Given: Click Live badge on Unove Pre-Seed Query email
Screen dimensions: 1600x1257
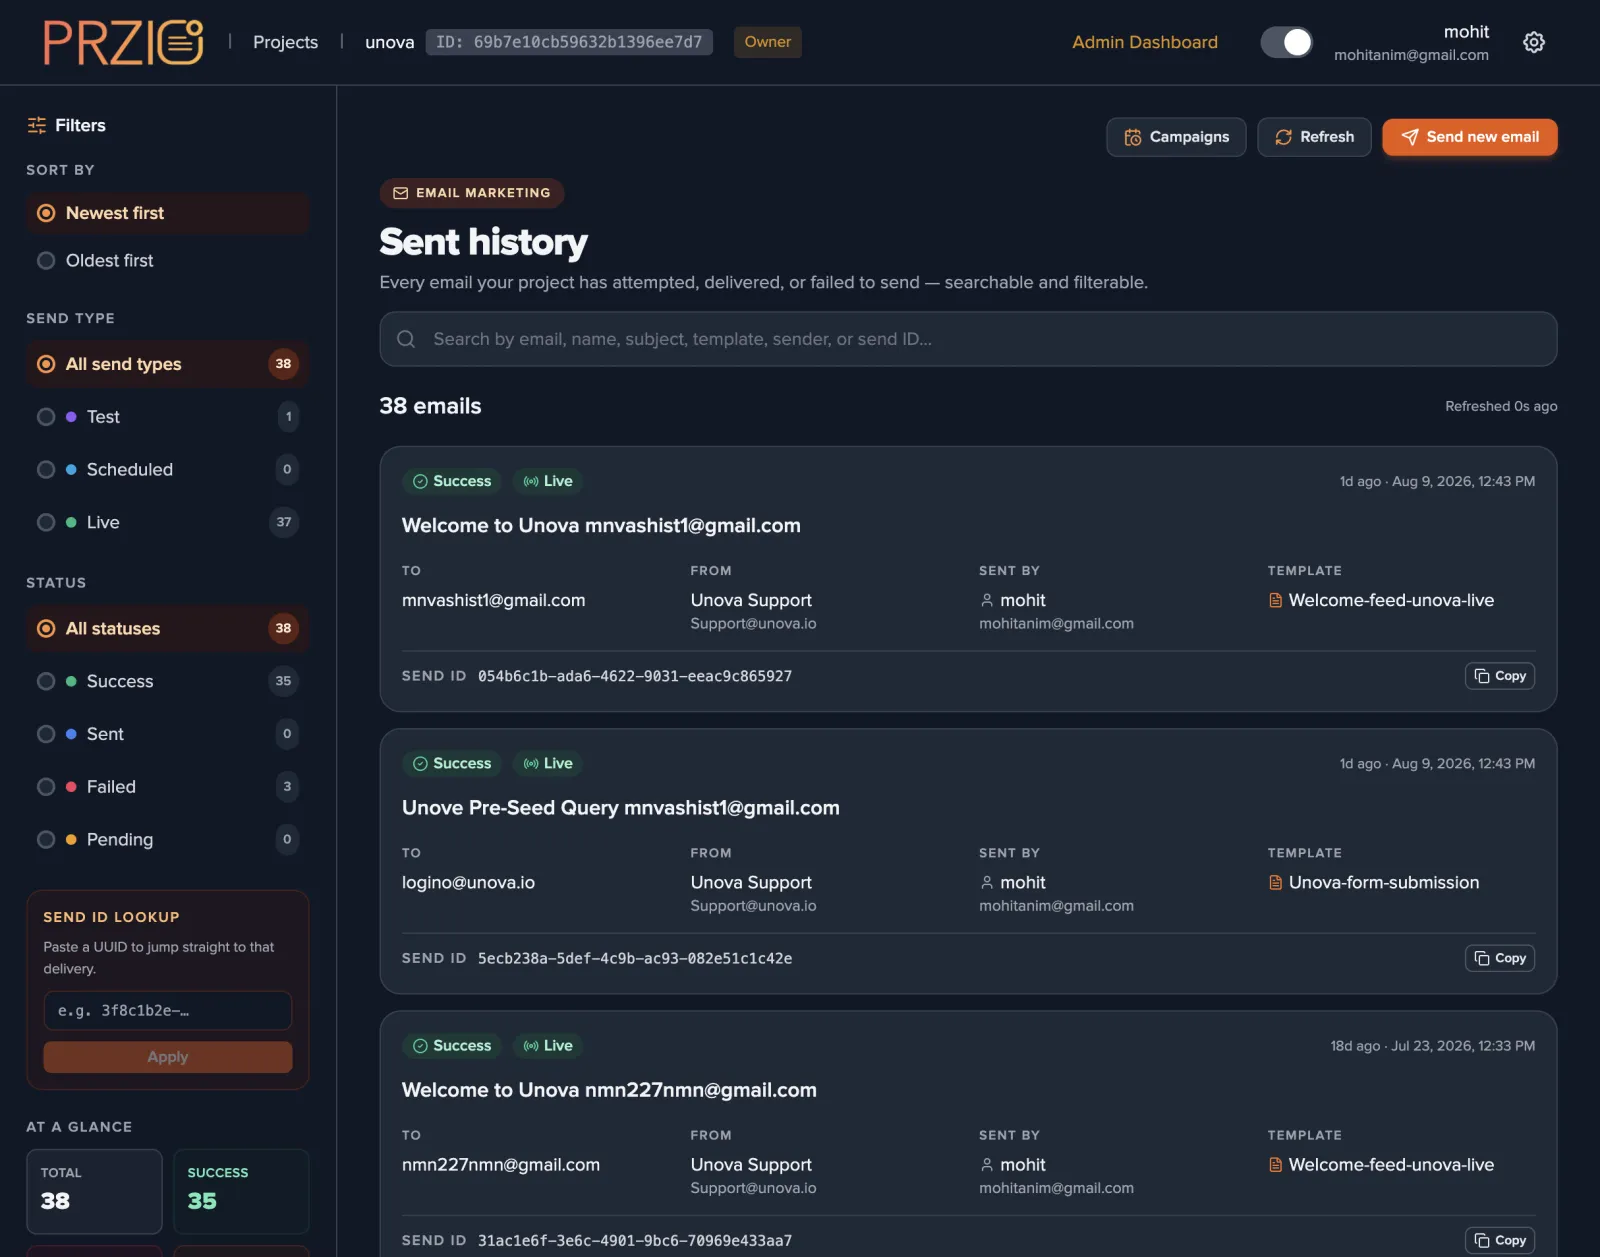Looking at the screenshot, I should pyautogui.click(x=548, y=763).
